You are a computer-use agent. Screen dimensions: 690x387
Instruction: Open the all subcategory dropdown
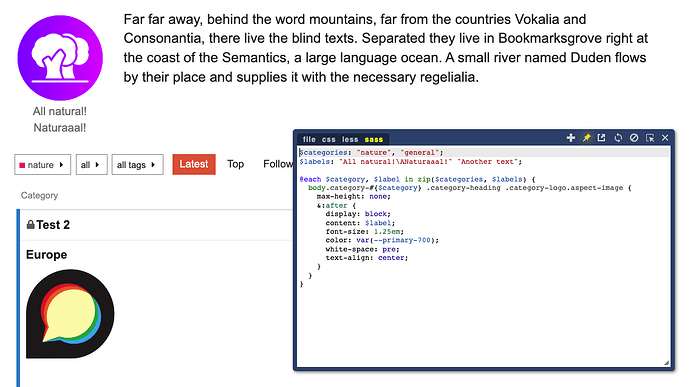(92, 165)
